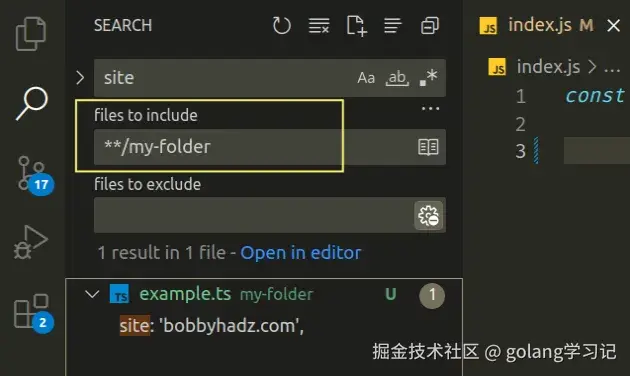This screenshot has width=630, height=376.
Task: Toggle use exclude settings and ignore files
Action: click(x=428, y=216)
